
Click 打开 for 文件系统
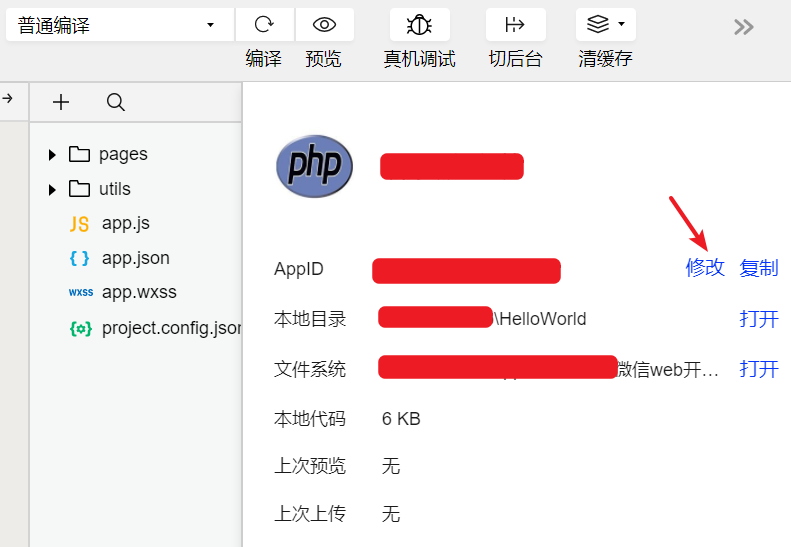[759, 369]
